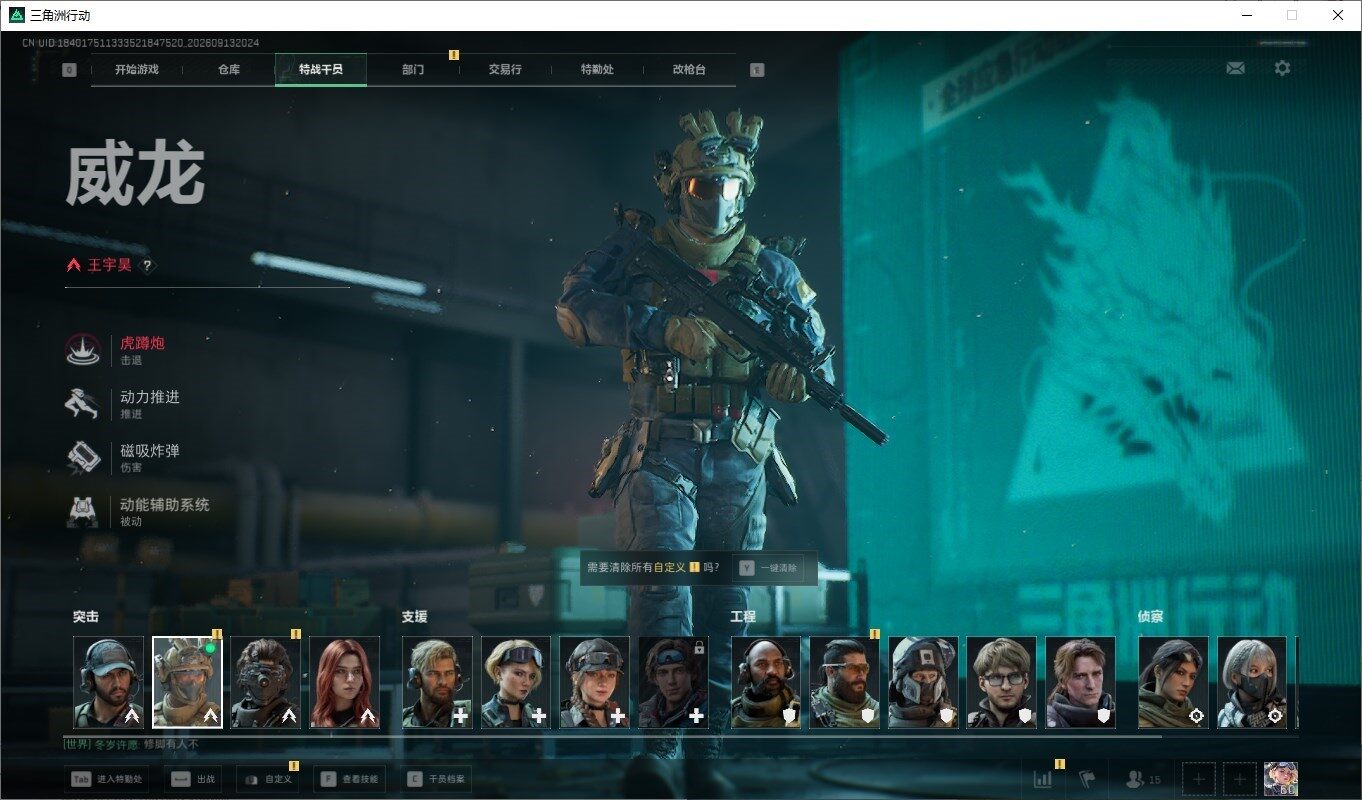Open the 干员档案 button
1362x800 pixels.
436,779
